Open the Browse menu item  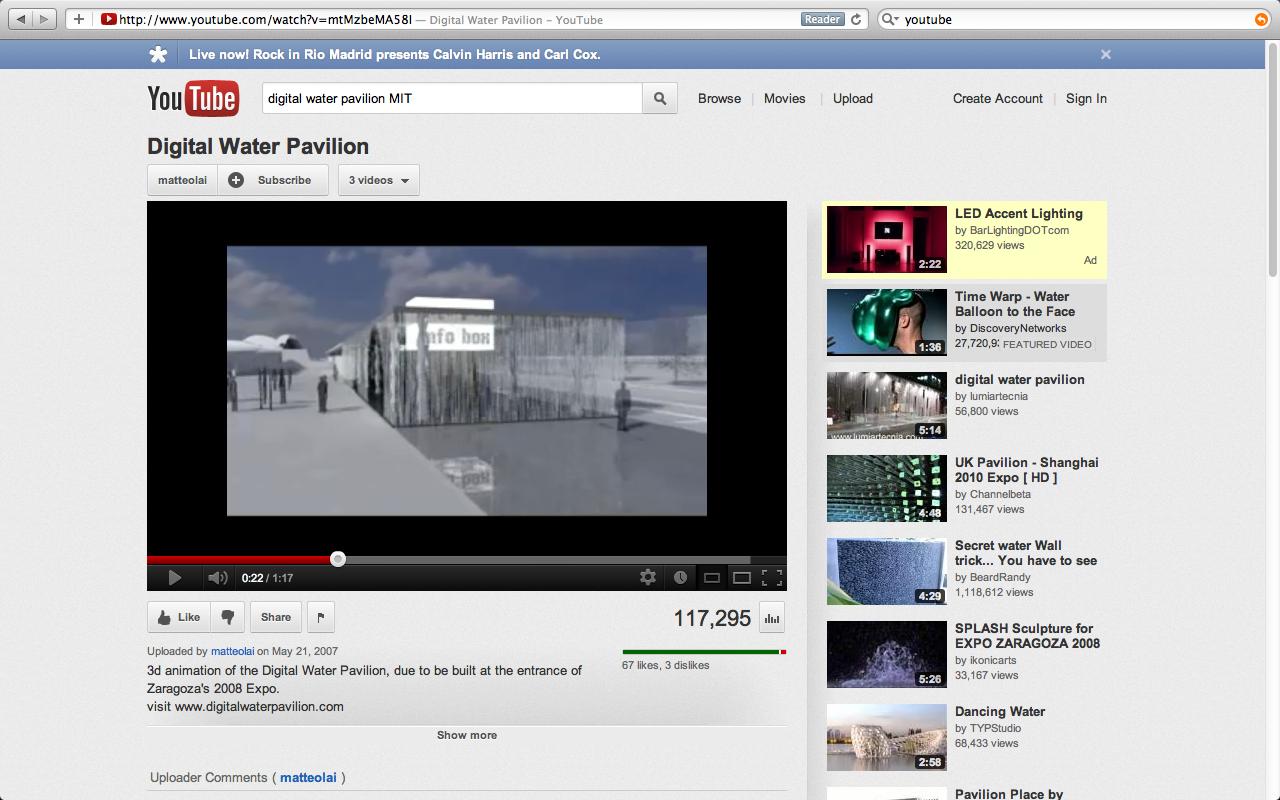719,98
